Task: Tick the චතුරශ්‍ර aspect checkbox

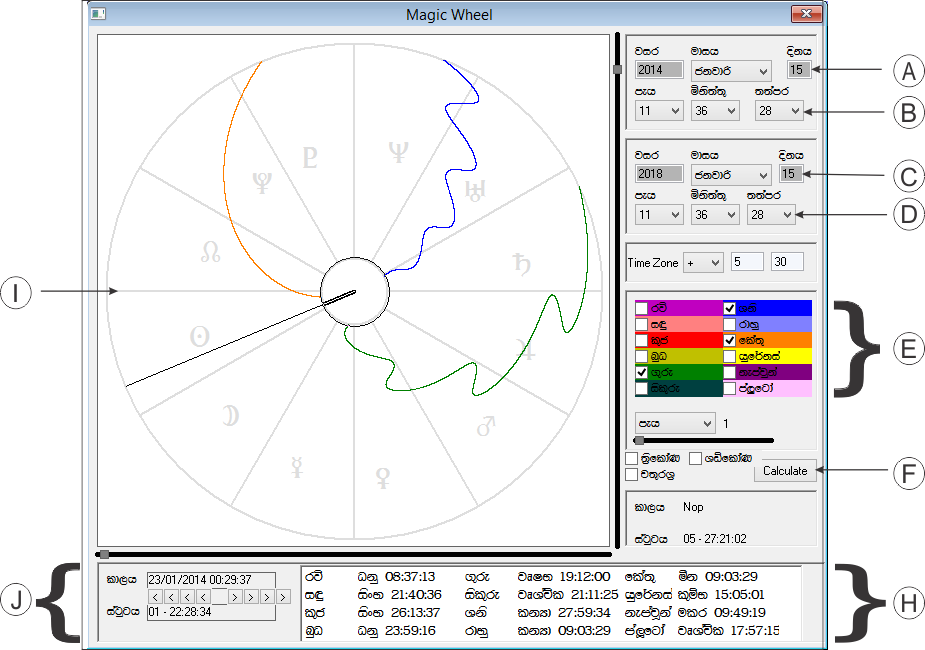Action: click(x=632, y=474)
